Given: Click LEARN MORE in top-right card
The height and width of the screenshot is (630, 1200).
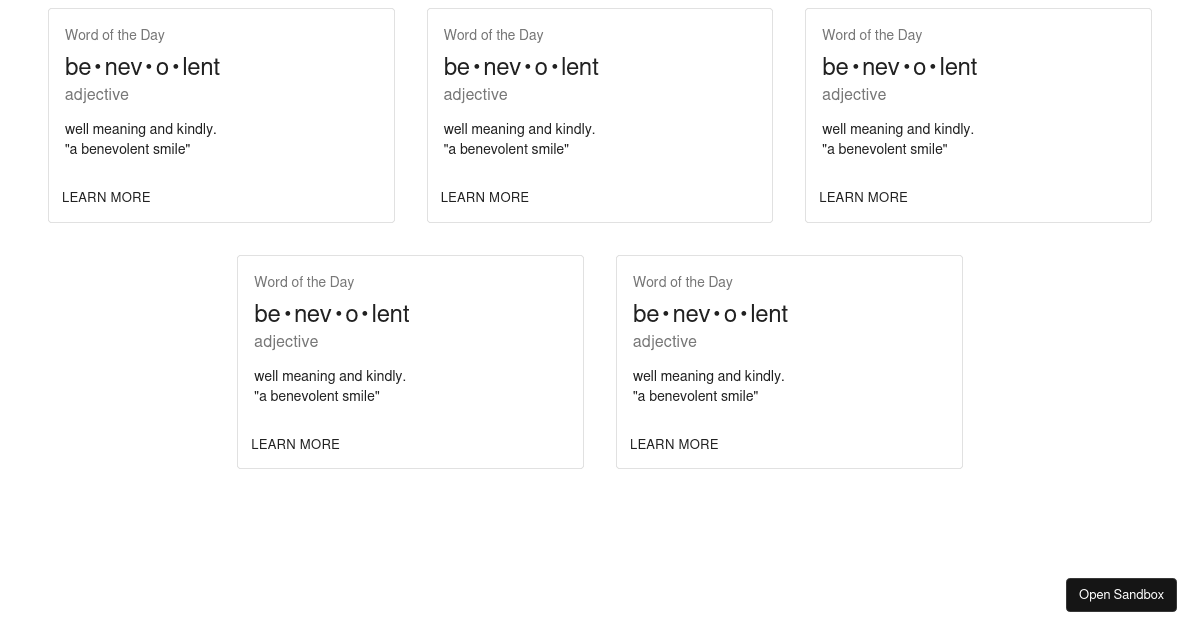Looking at the screenshot, I should point(863,197).
